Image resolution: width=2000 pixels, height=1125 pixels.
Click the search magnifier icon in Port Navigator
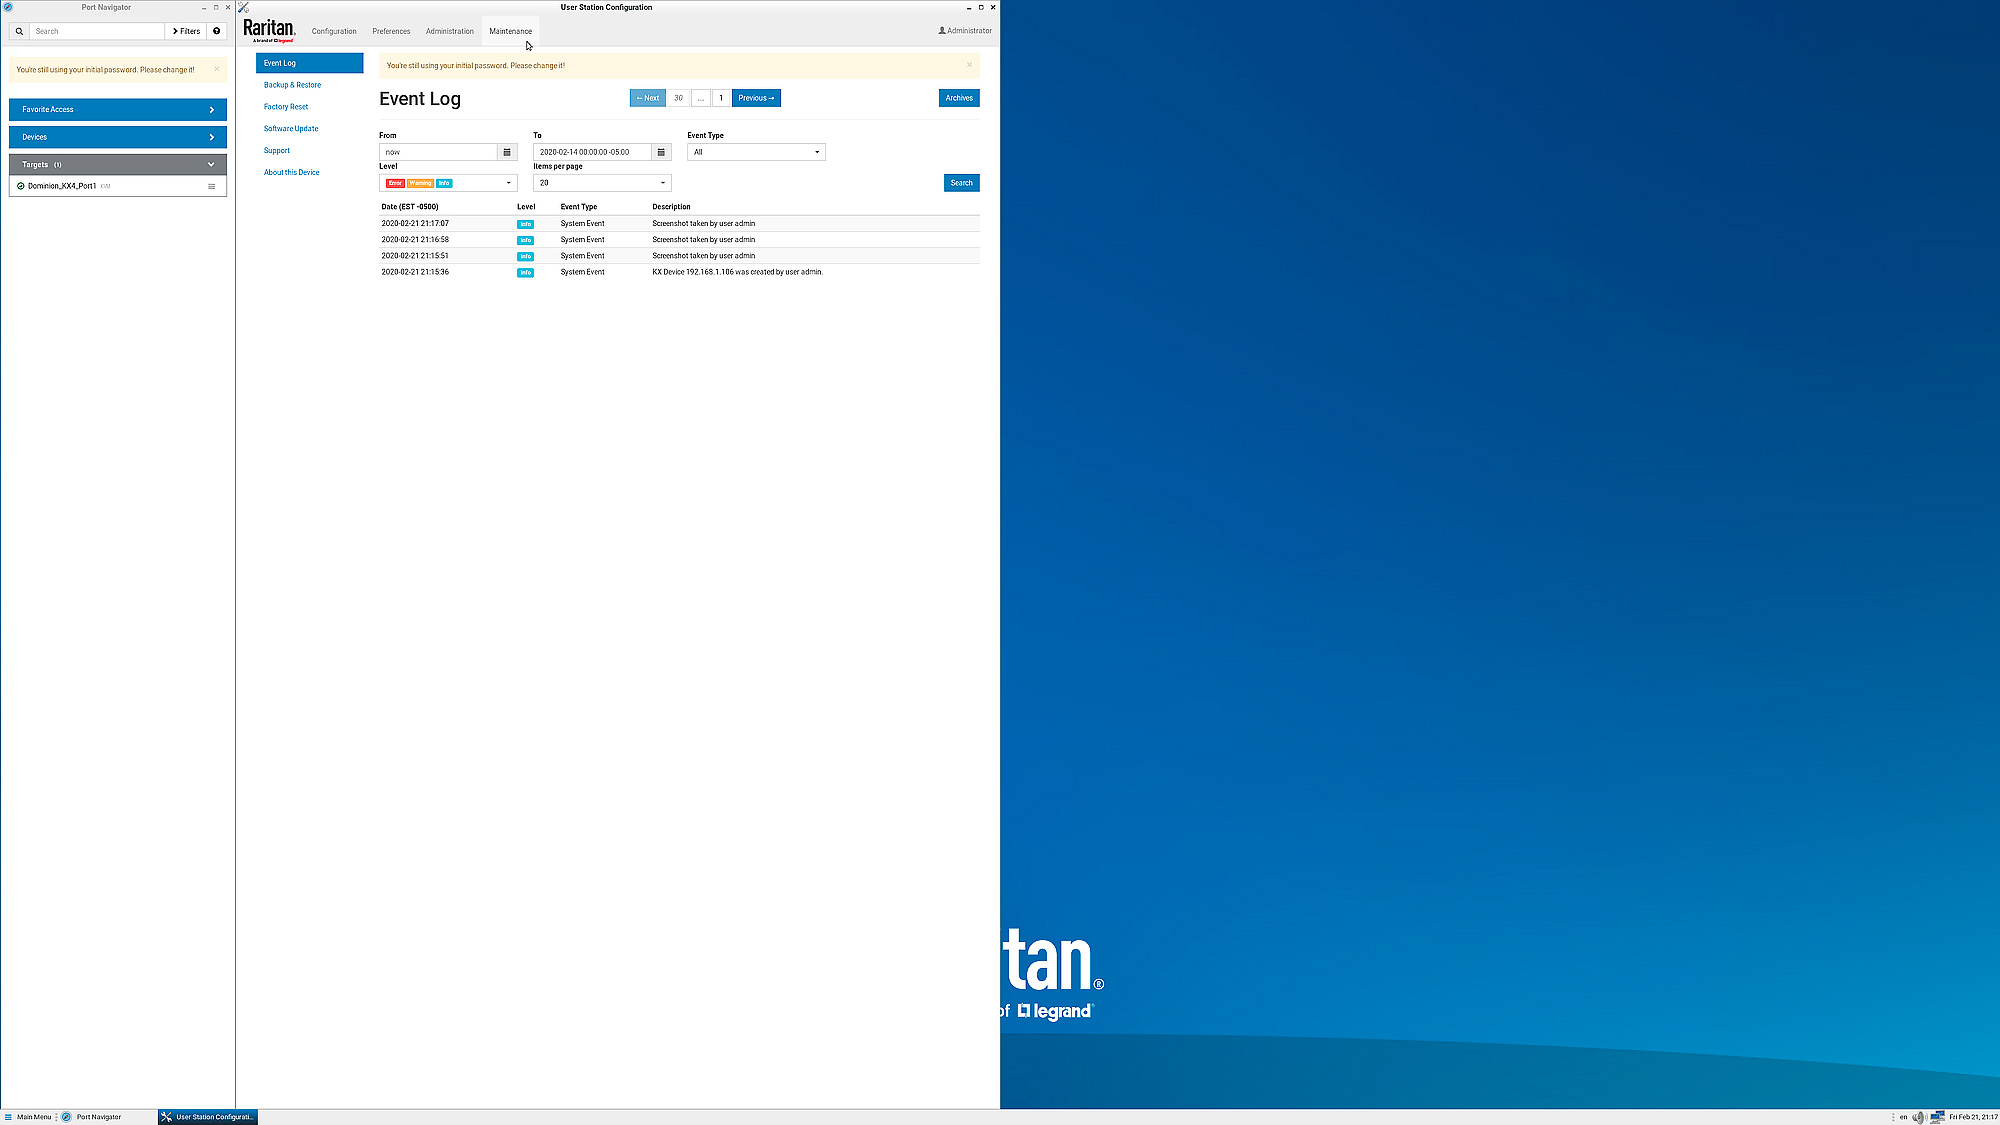pyautogui.click(x=19, y=31)
